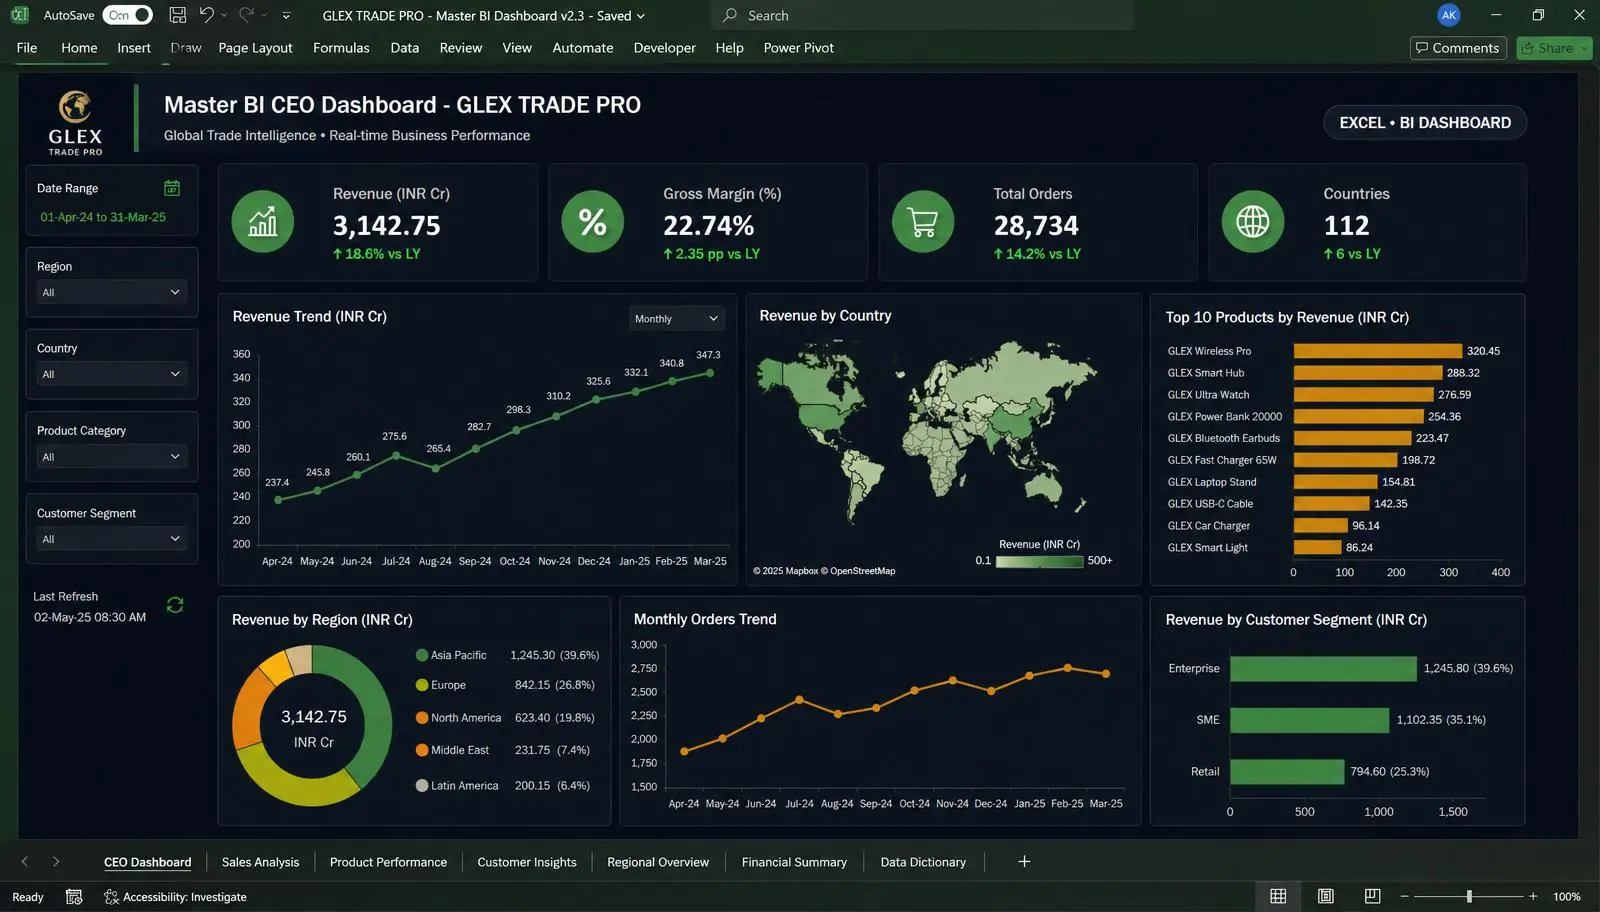Image resolution: width=1600 pixels, height=912 pixels.
Task: Open the Financial Summary sheet tab
Action: click(794, 862)
